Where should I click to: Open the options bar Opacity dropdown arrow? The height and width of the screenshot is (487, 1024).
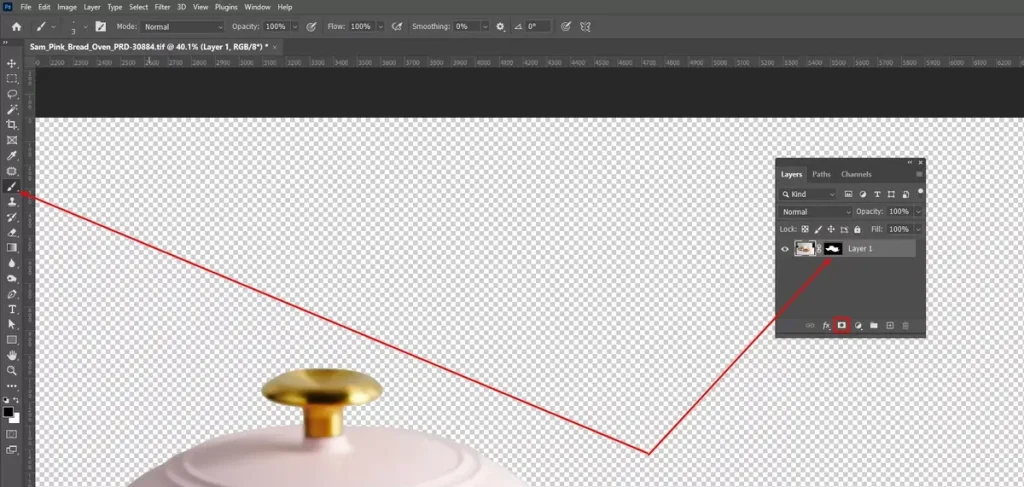tap(295, 27)
